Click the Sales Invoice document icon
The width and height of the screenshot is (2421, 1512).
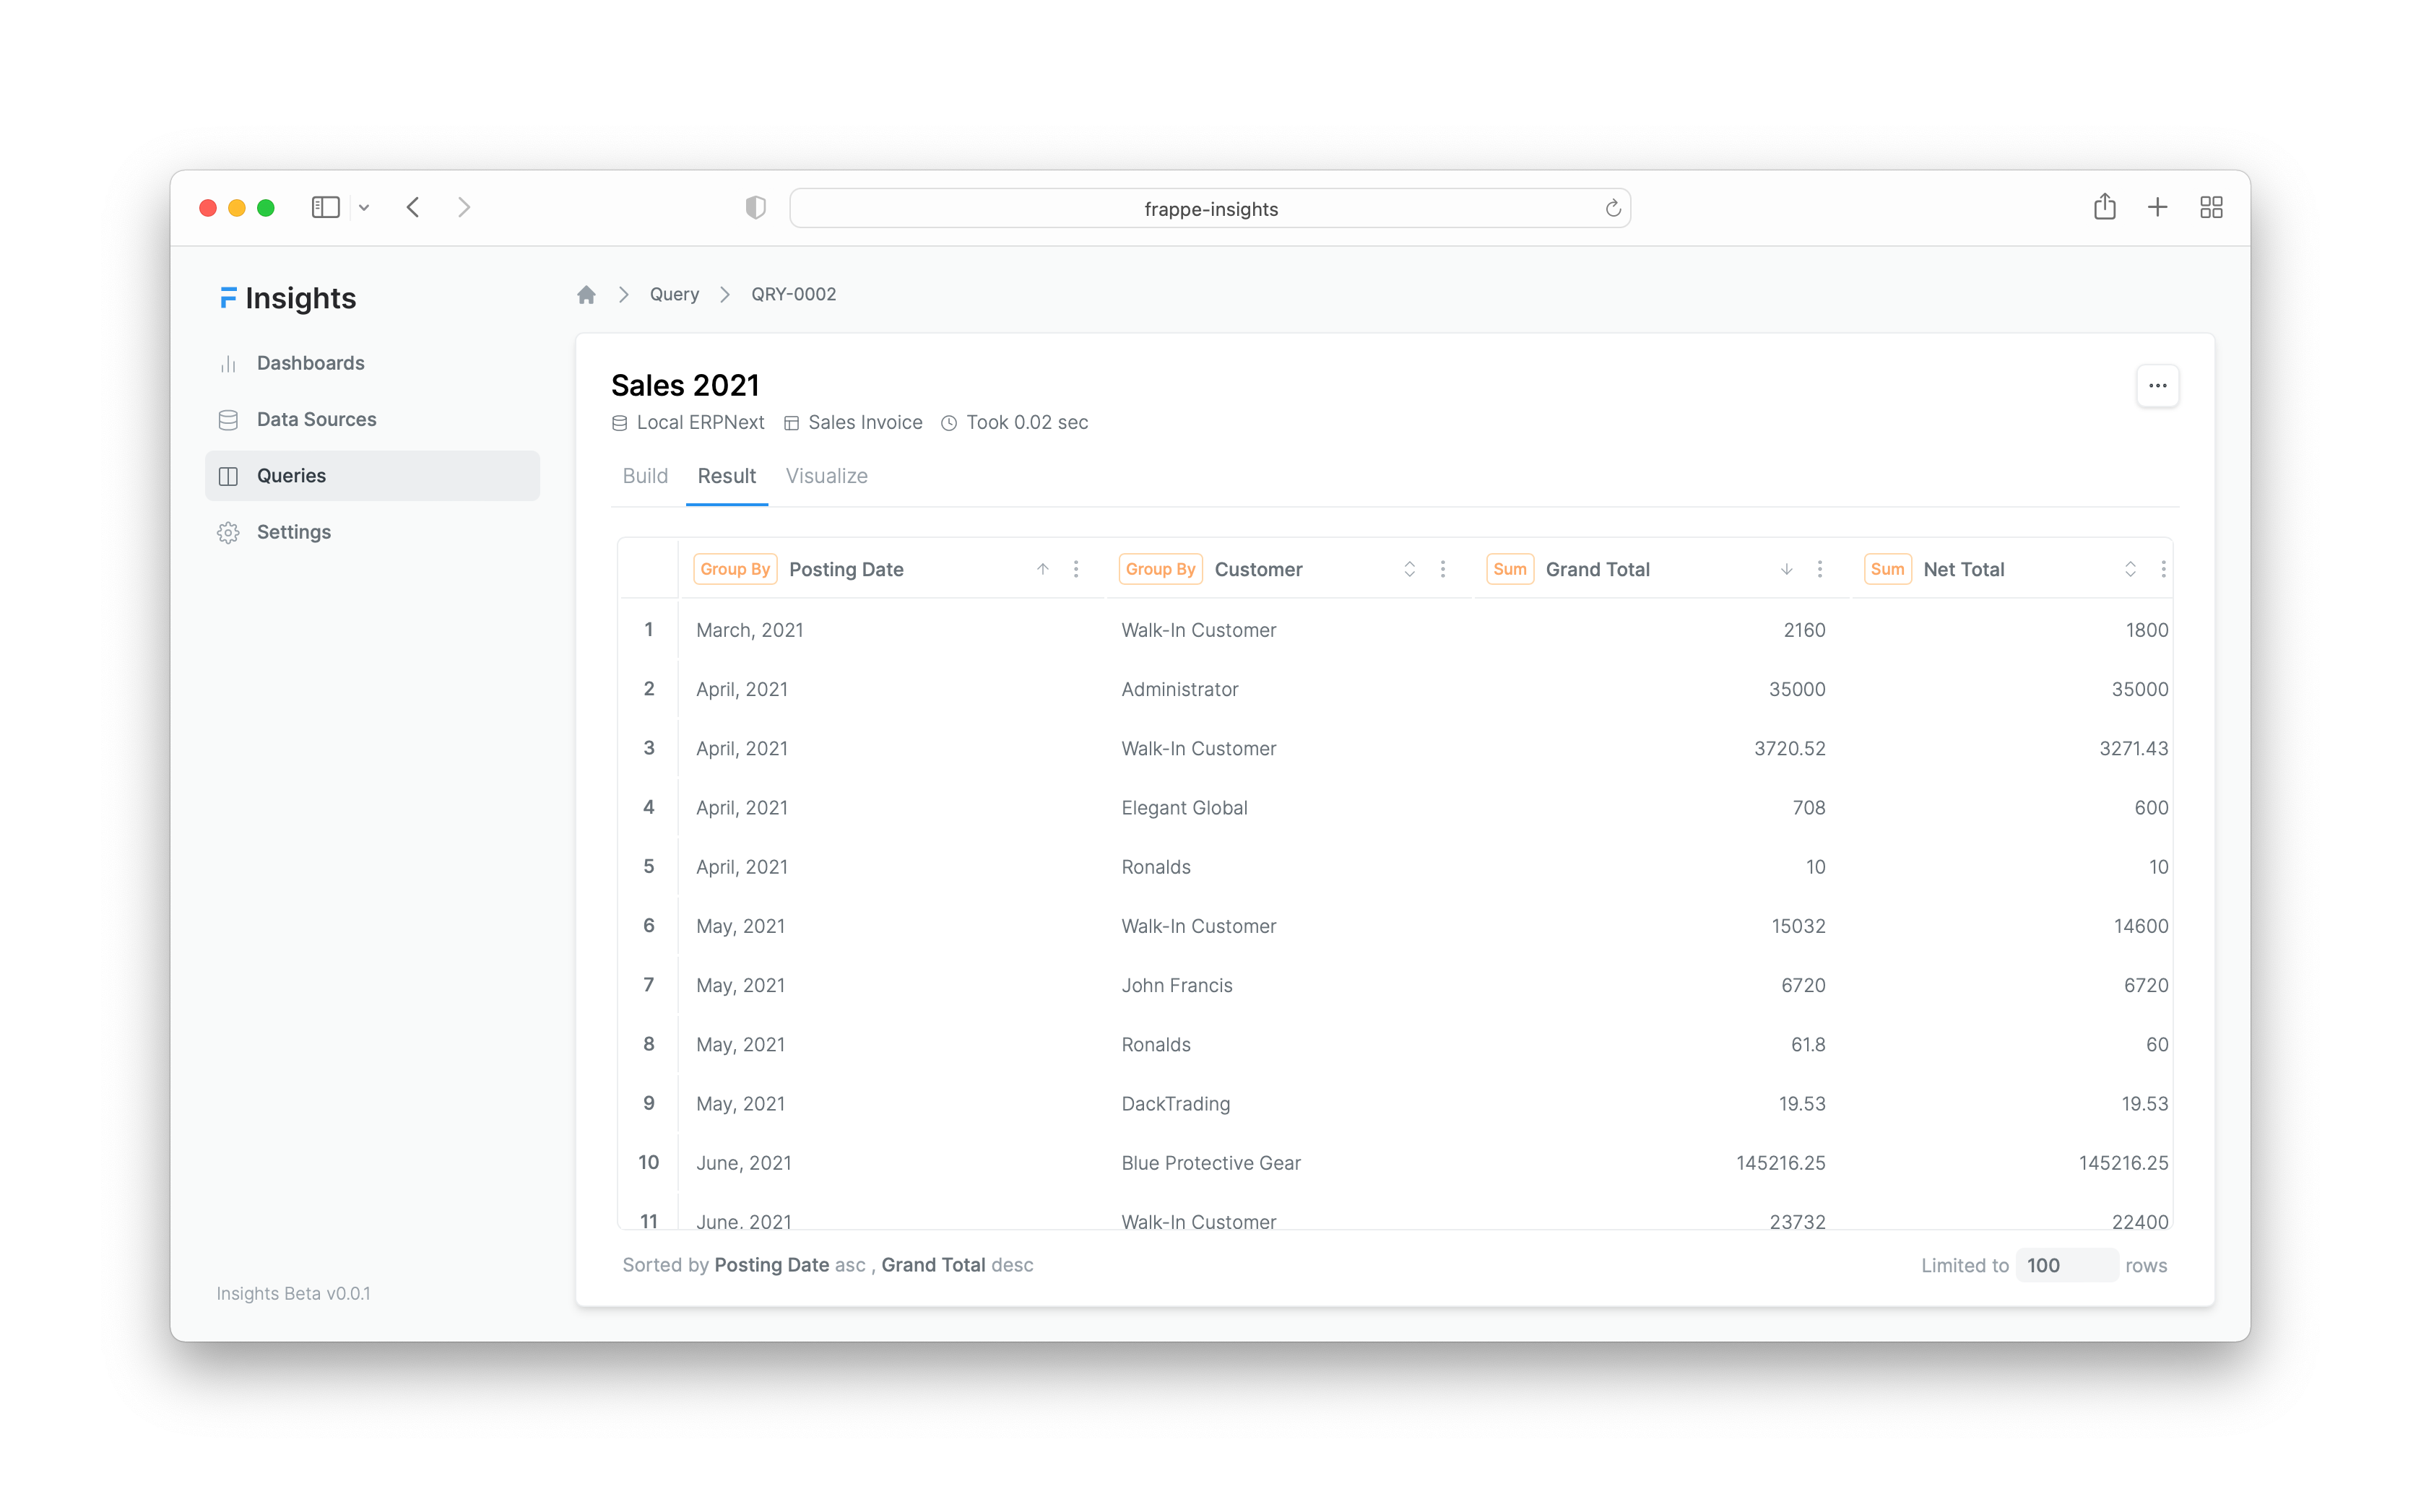coord(789,423)
